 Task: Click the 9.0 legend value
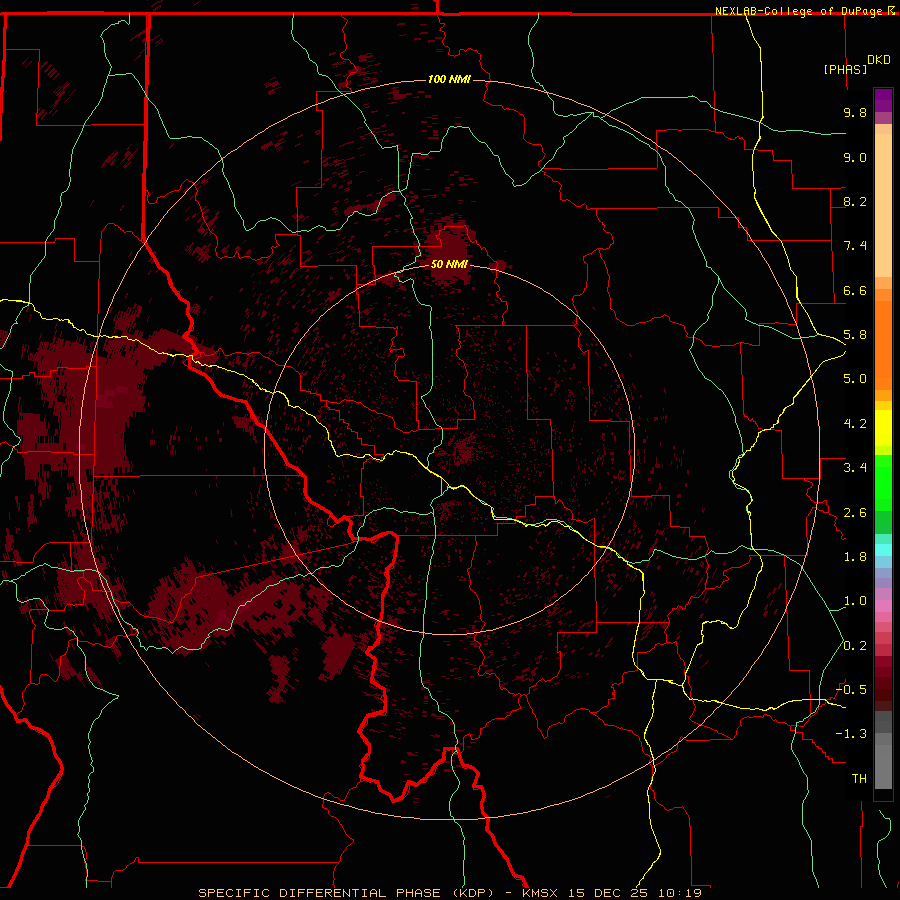(x=855, y=157)
